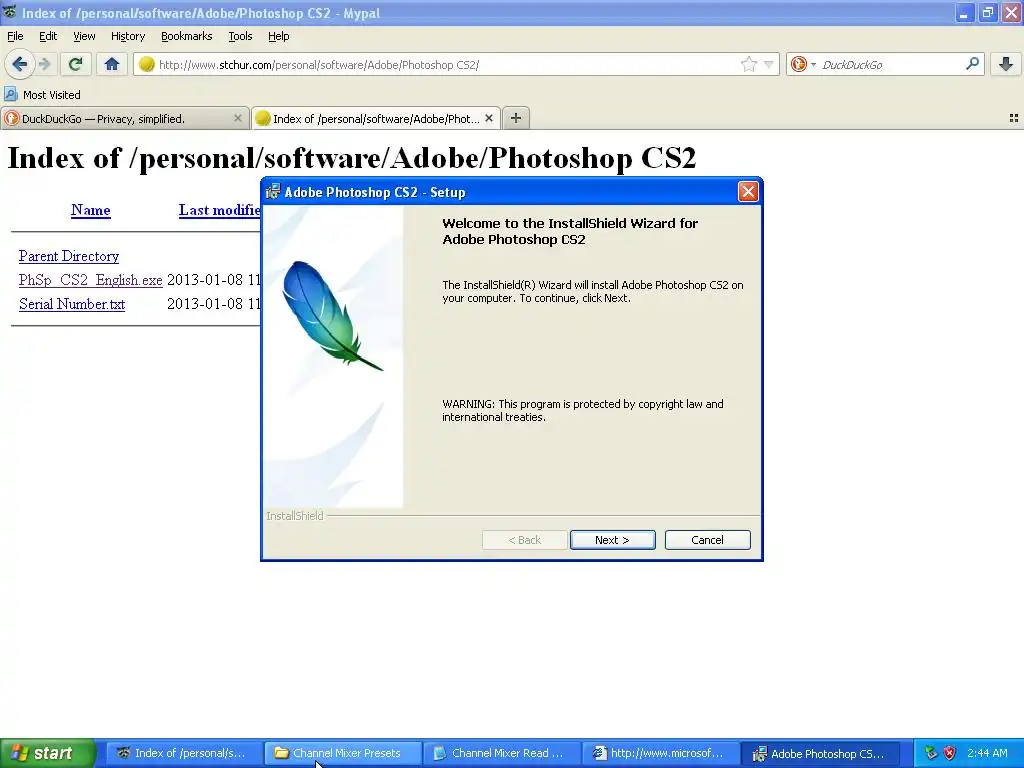Open Channel Mixer Presets folder from taskbar

(341, 754)
